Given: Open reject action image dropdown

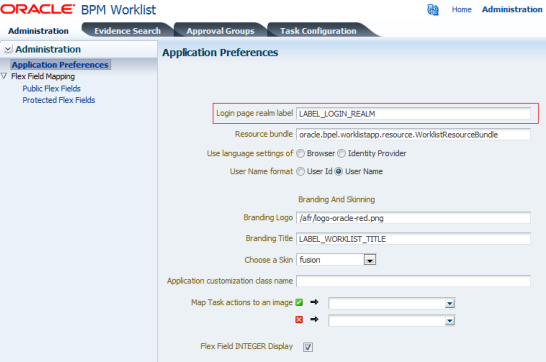Looking at the screenshot, I should click(x=450, y=321).
